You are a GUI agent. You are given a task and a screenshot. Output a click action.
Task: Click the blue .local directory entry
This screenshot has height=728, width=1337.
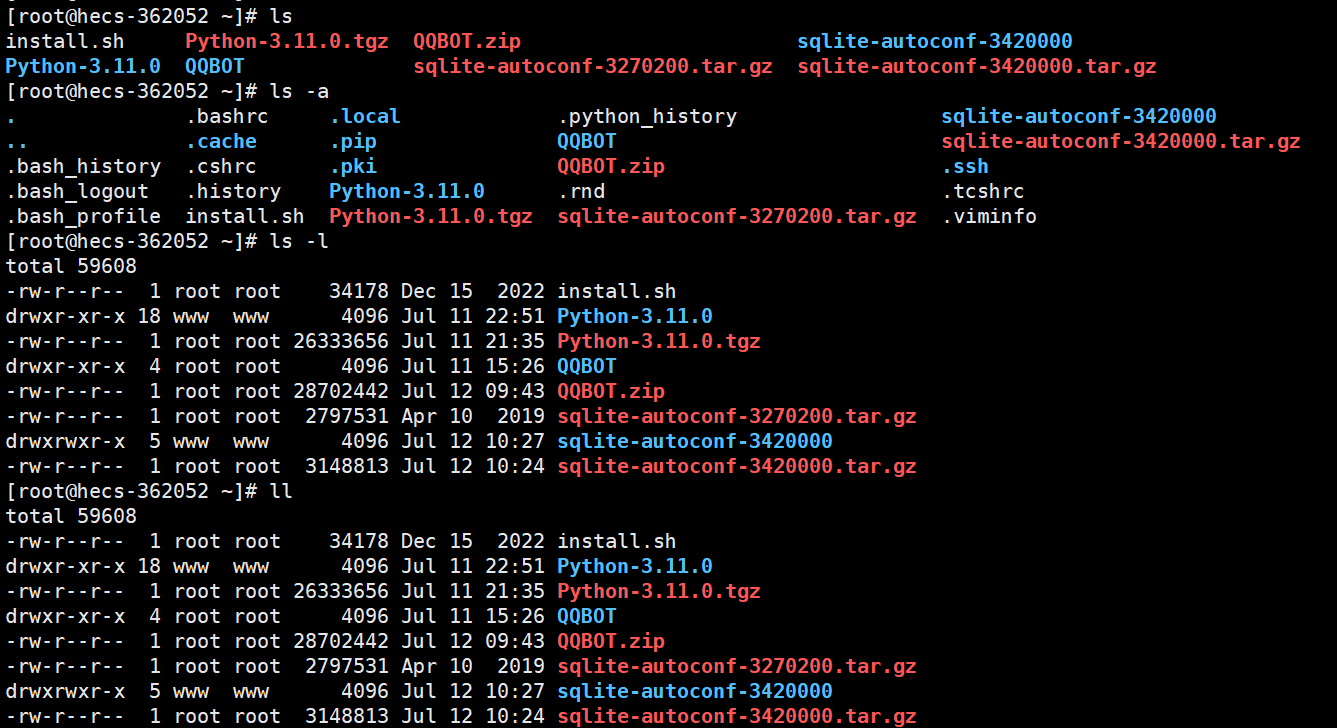(x=365, y=116)
